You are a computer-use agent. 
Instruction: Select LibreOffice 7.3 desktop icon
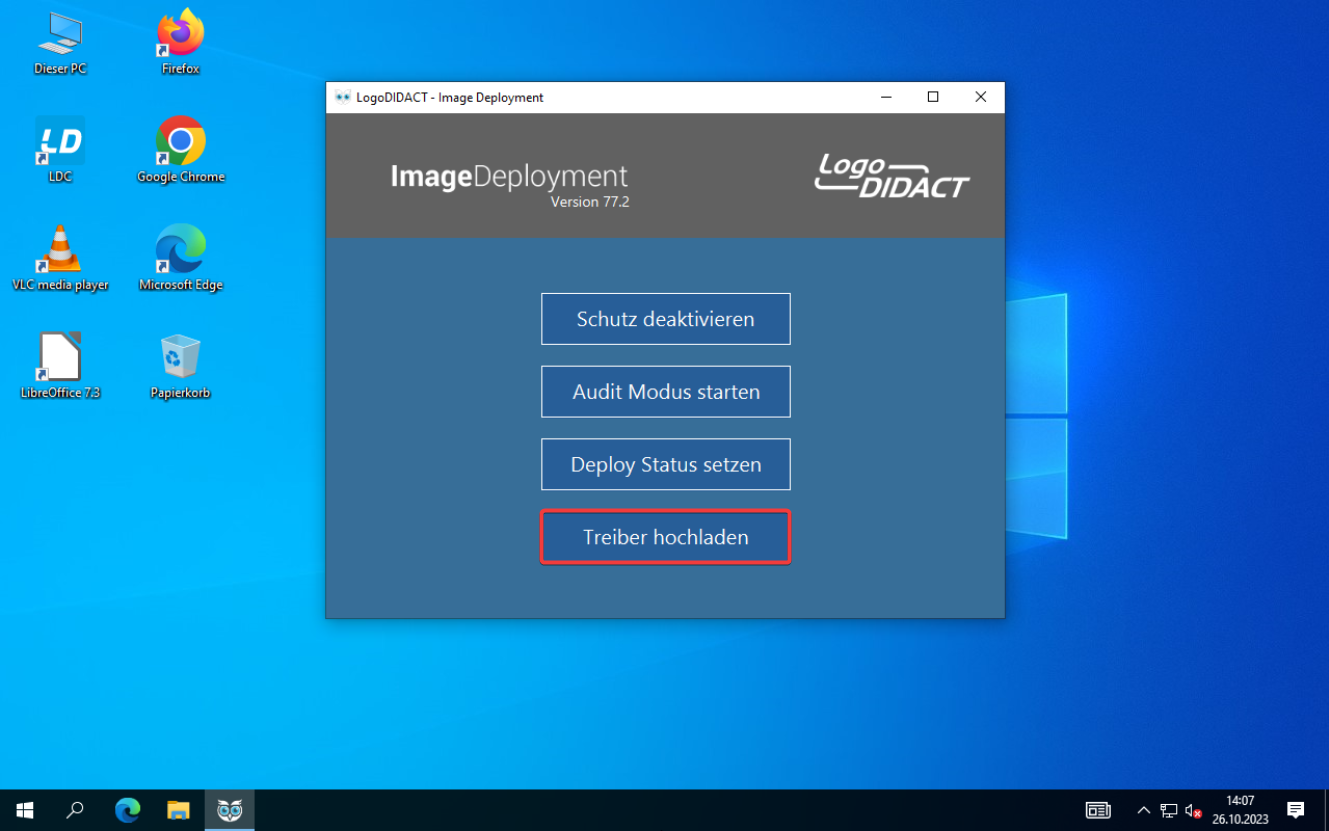pyautogui.click(x=60, y=366)
